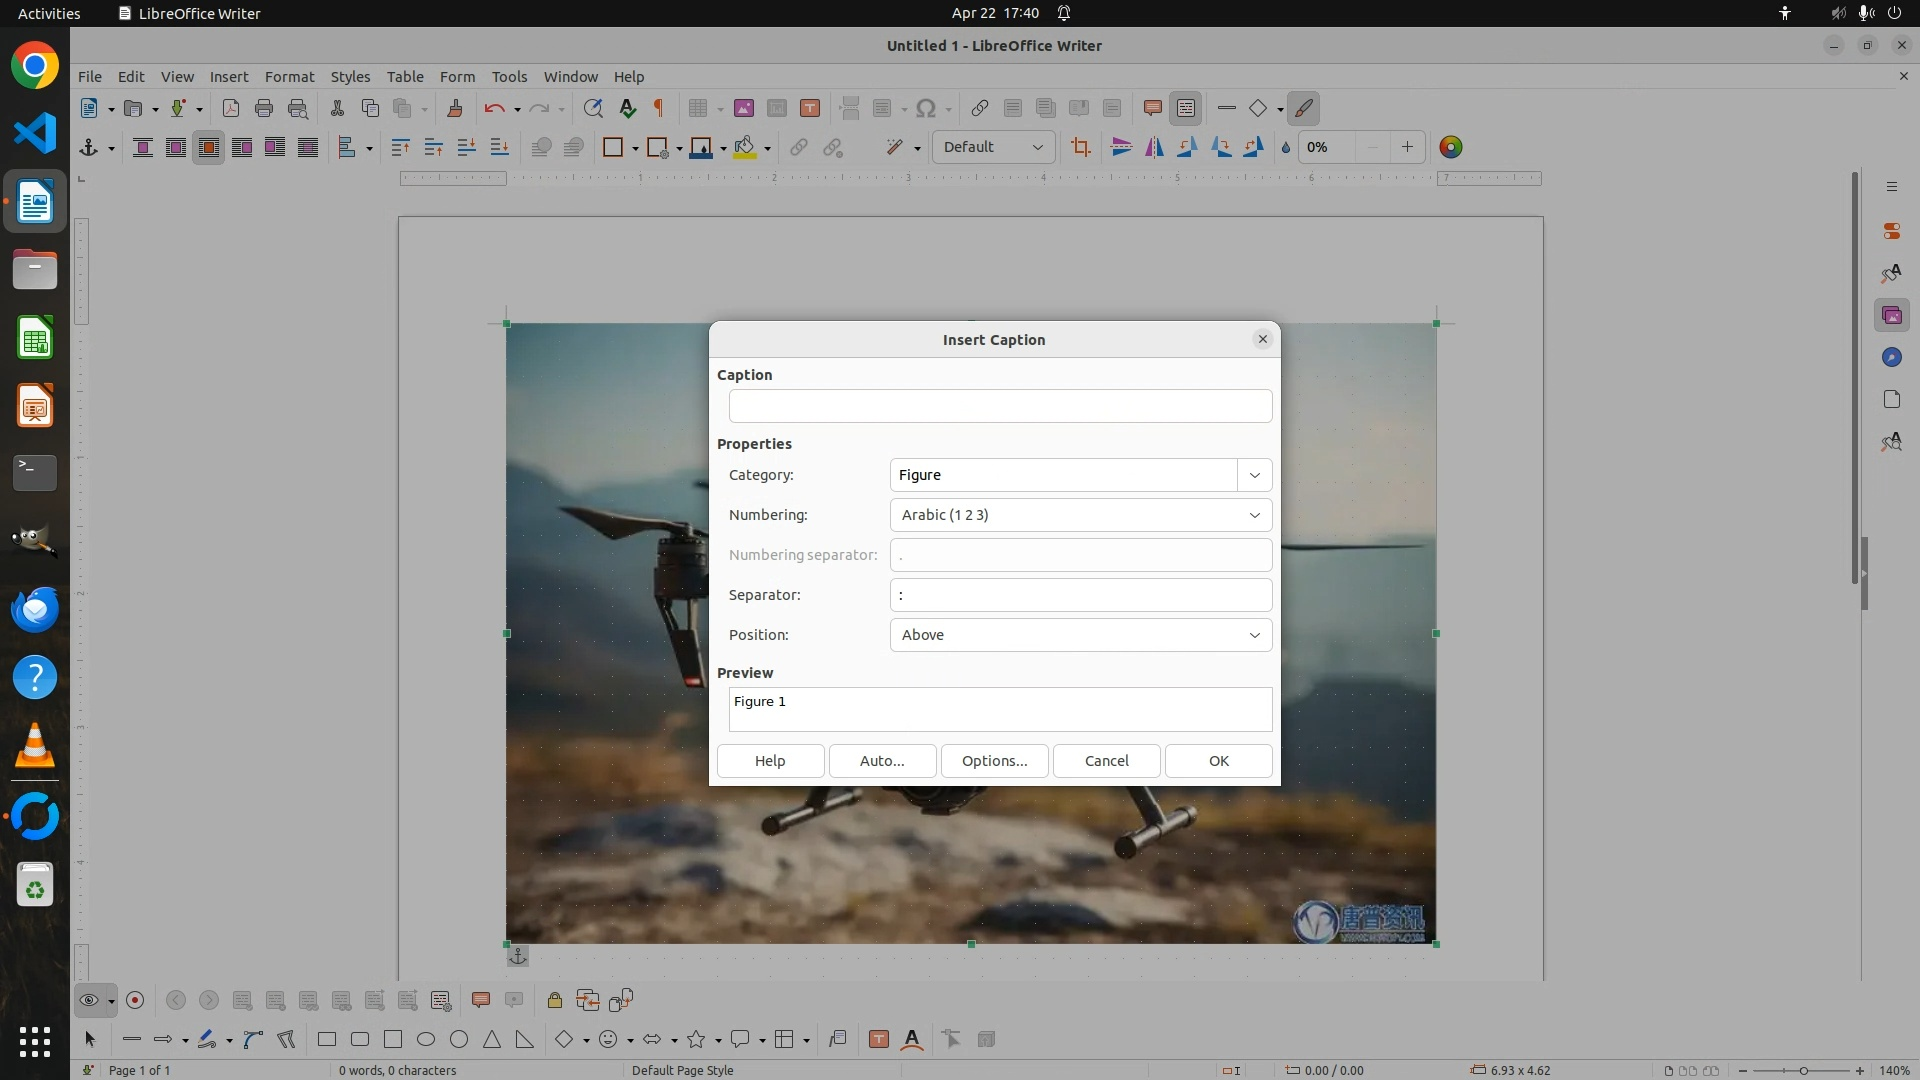This screenshot has width=1920, height=1080.
Task: Click the Caption text input field
Action: pos(1000,407)
